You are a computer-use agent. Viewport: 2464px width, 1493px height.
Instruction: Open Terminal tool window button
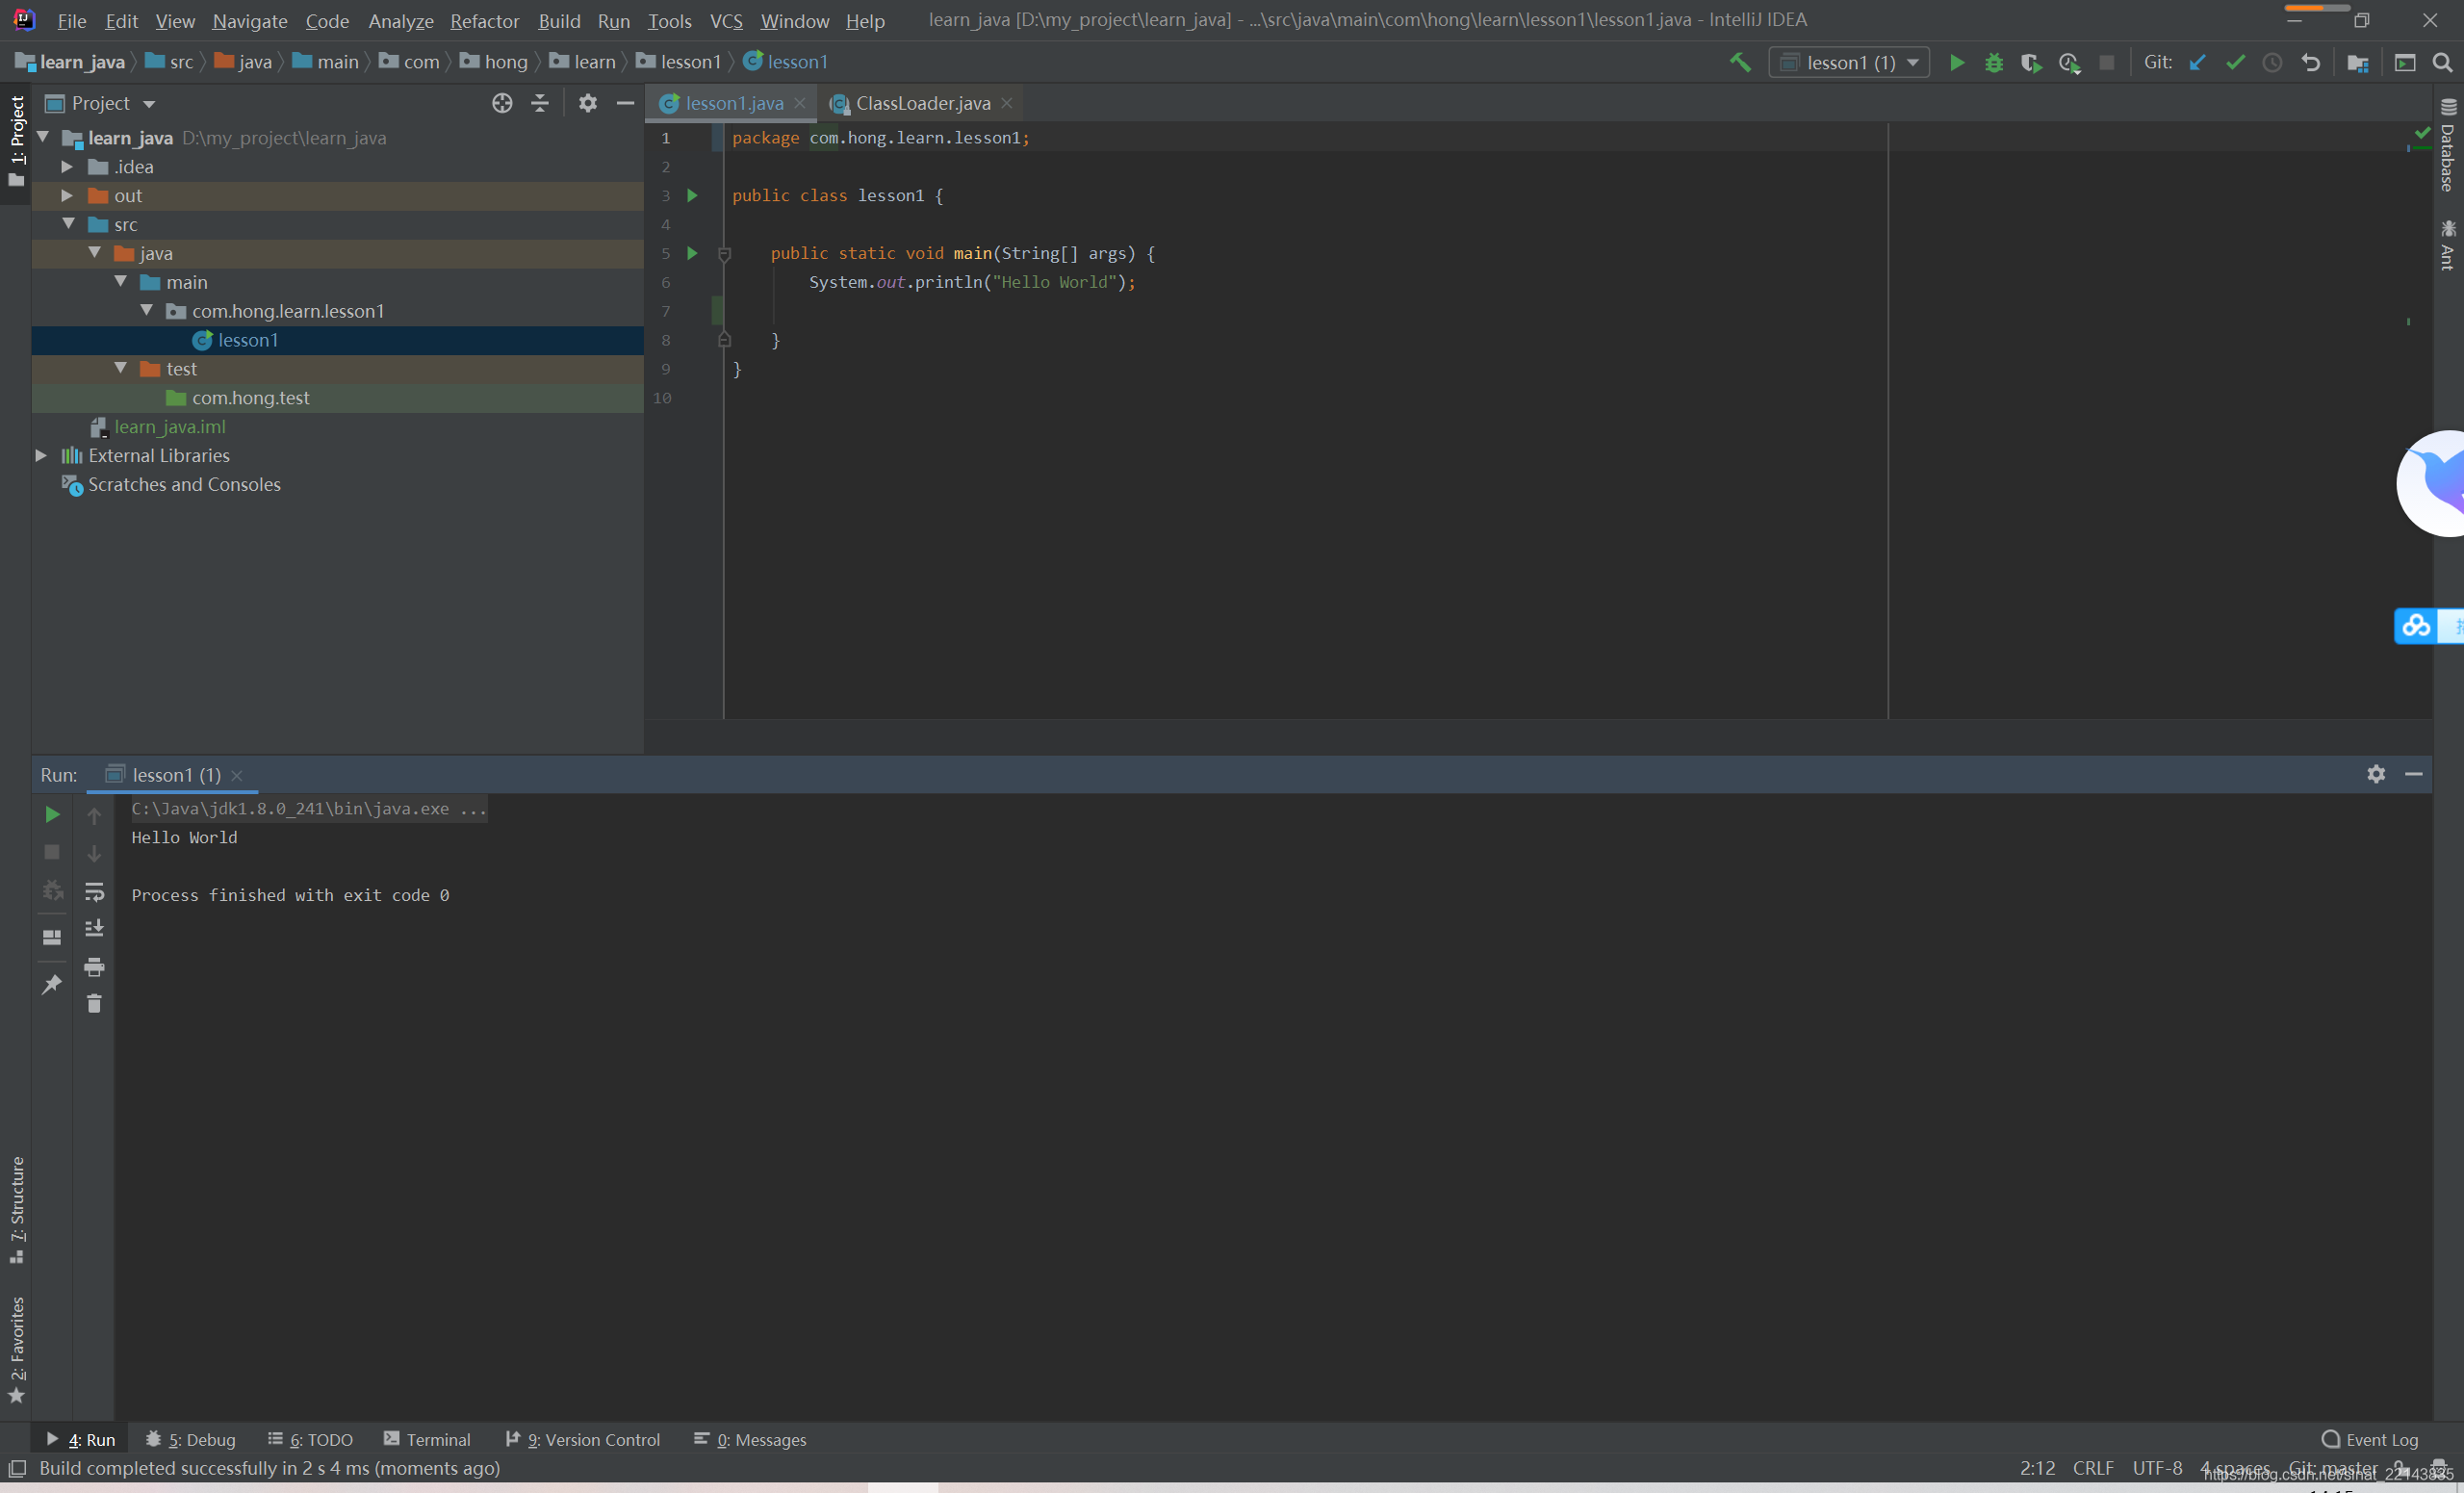click(427, 1439)
